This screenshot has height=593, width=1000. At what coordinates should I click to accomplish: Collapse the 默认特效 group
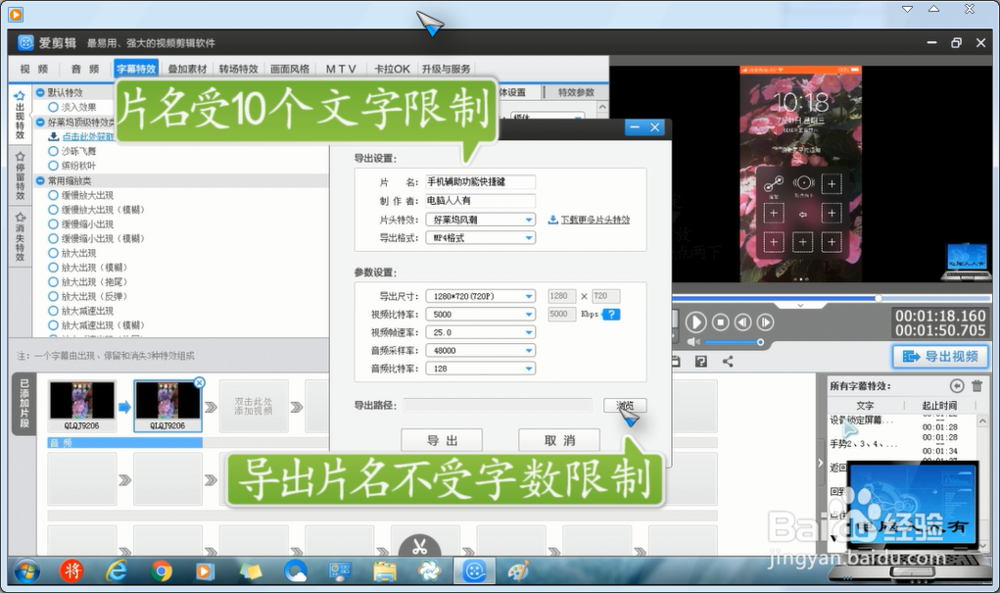(40, 92)
